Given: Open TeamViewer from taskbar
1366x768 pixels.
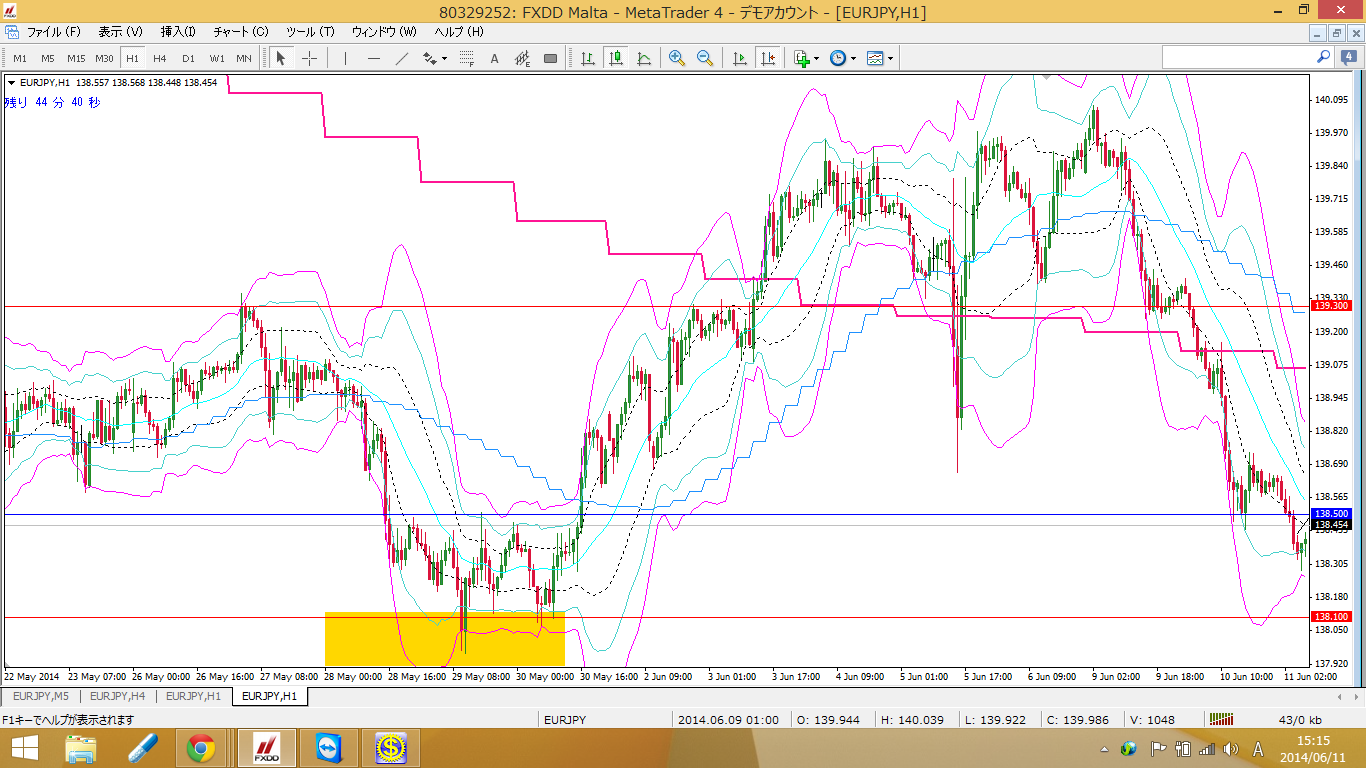Looking at the screenshot, I should point(327,748).
